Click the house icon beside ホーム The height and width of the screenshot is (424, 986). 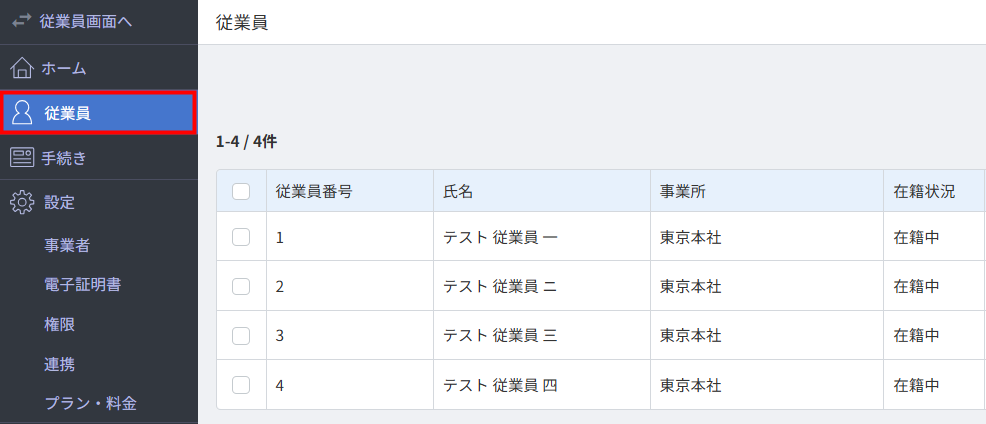(22, 68)
